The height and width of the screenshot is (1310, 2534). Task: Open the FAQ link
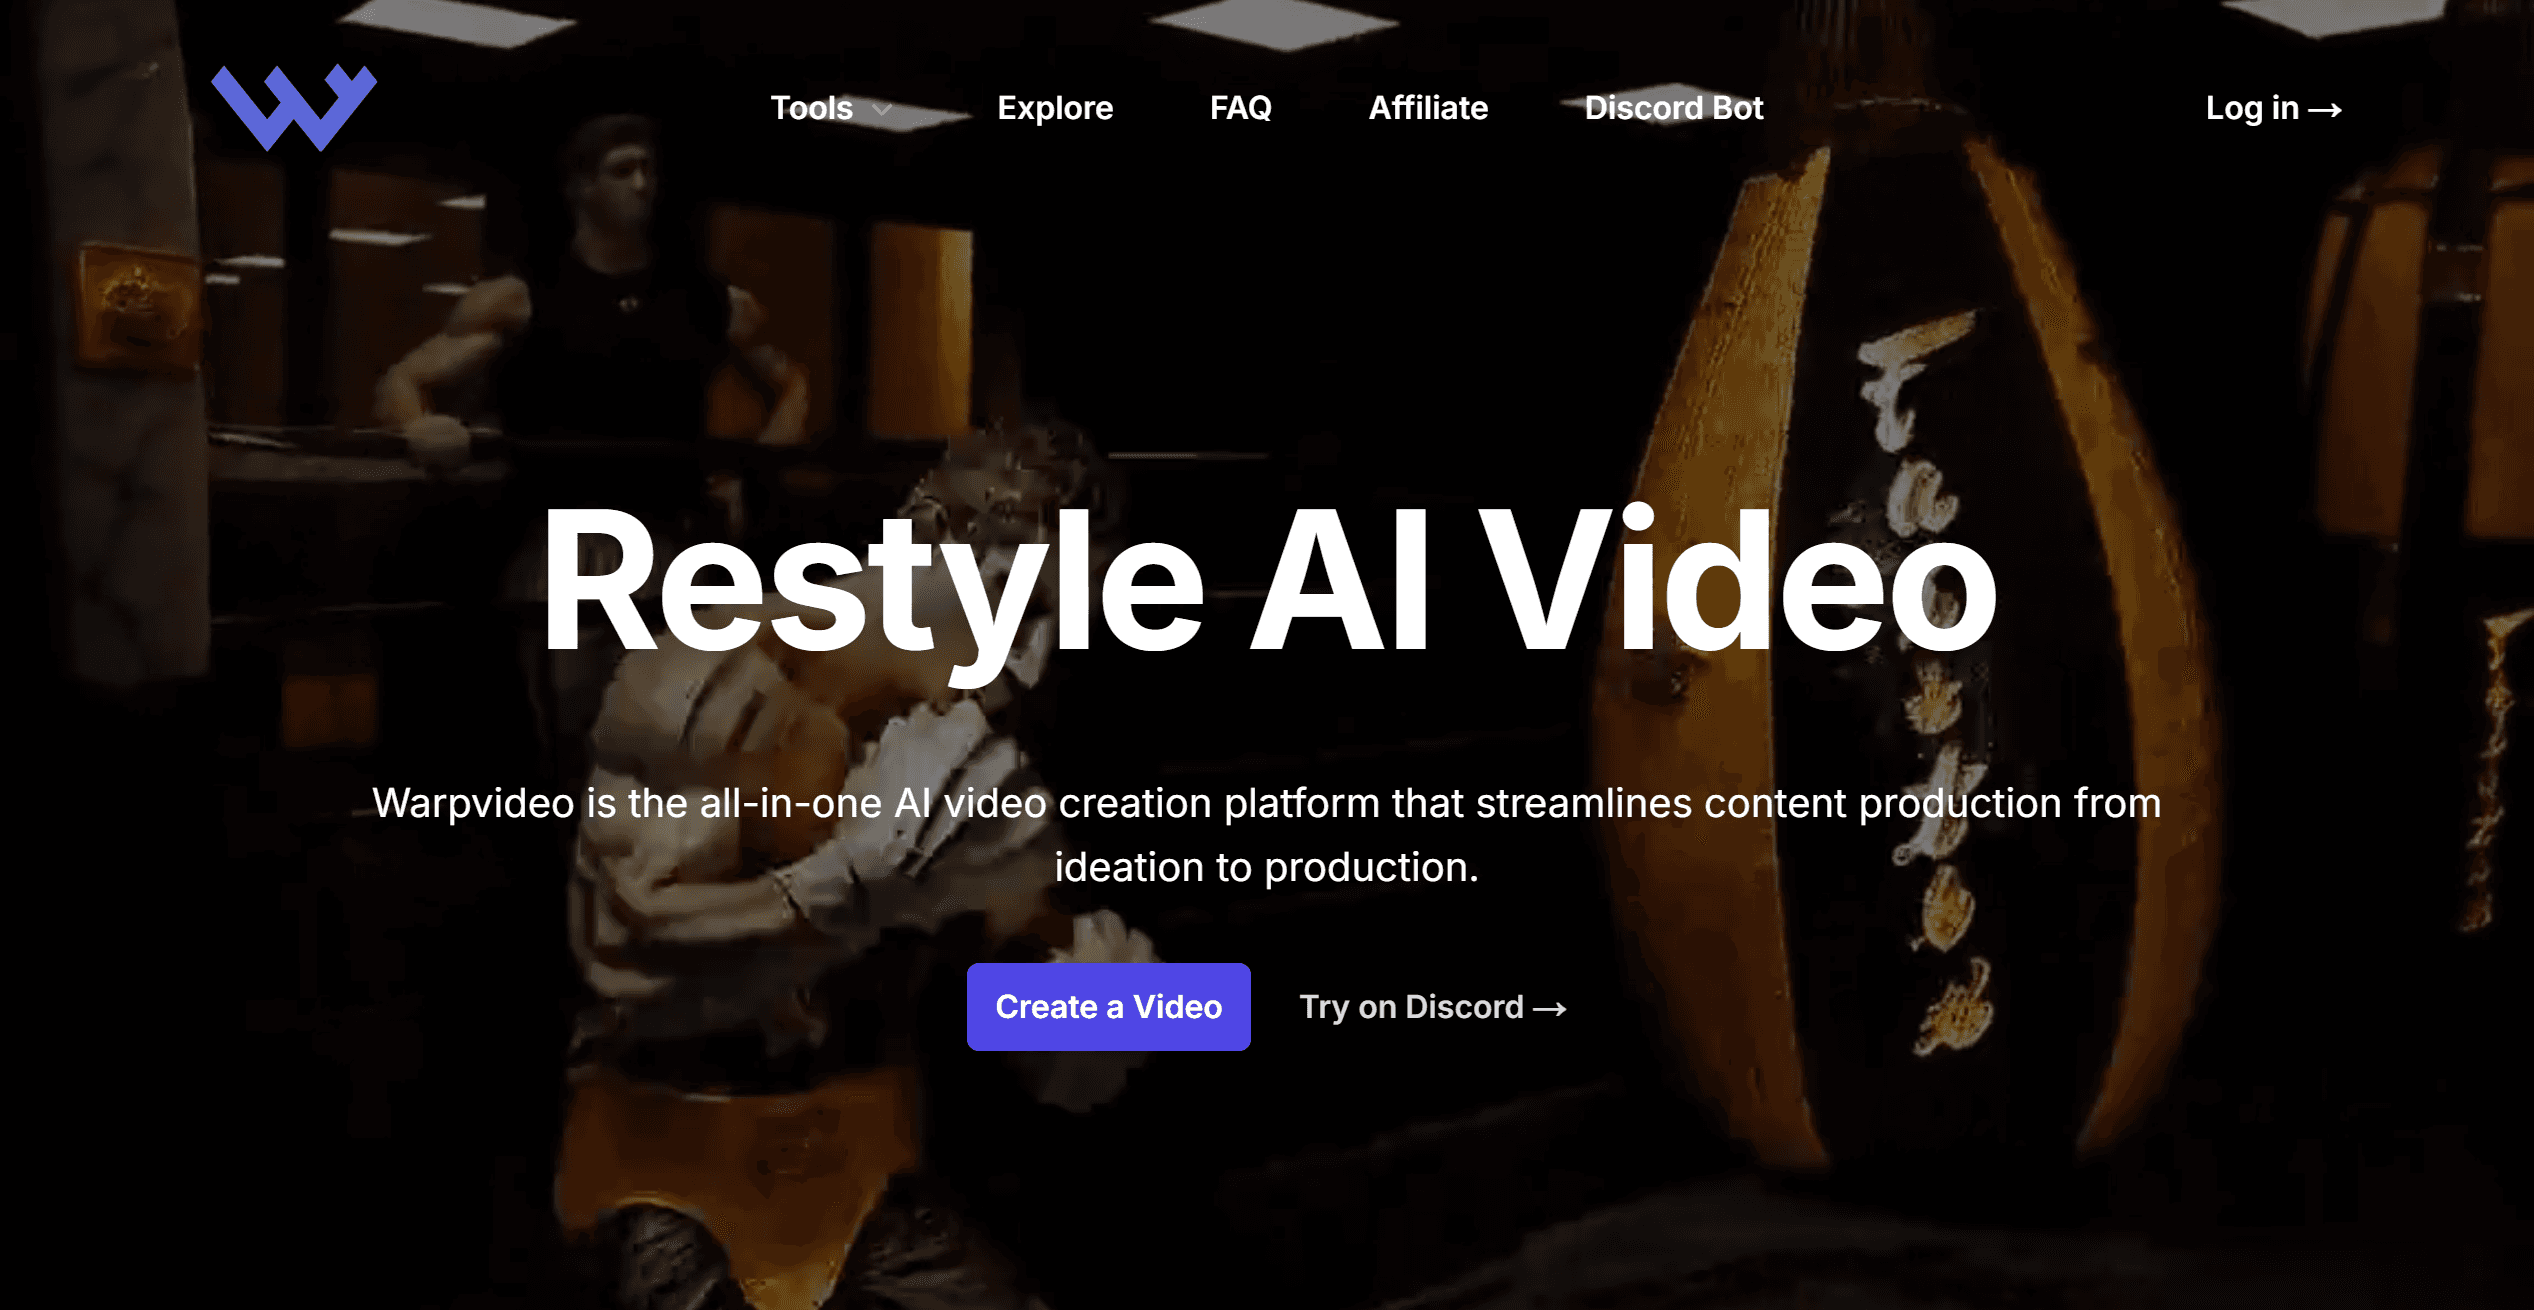coord(1240,108)
